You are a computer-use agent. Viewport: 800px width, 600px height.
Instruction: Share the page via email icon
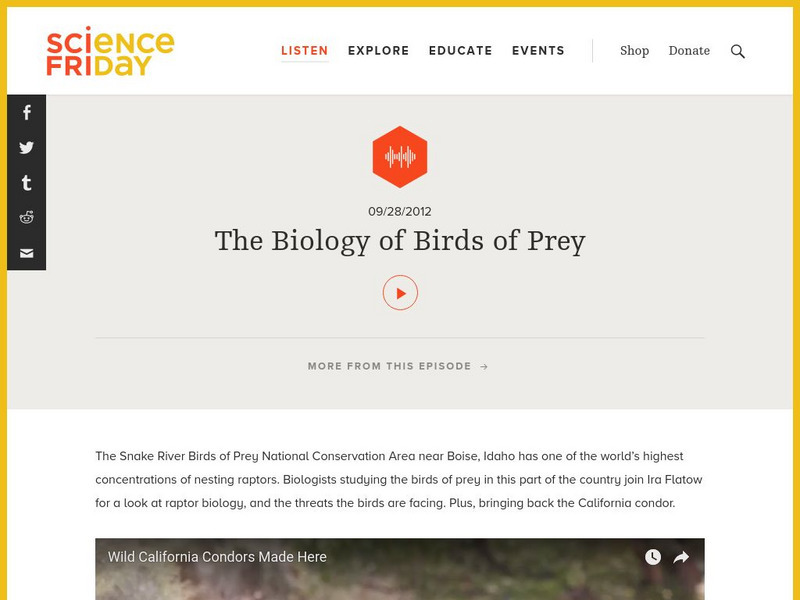(26, 253)
